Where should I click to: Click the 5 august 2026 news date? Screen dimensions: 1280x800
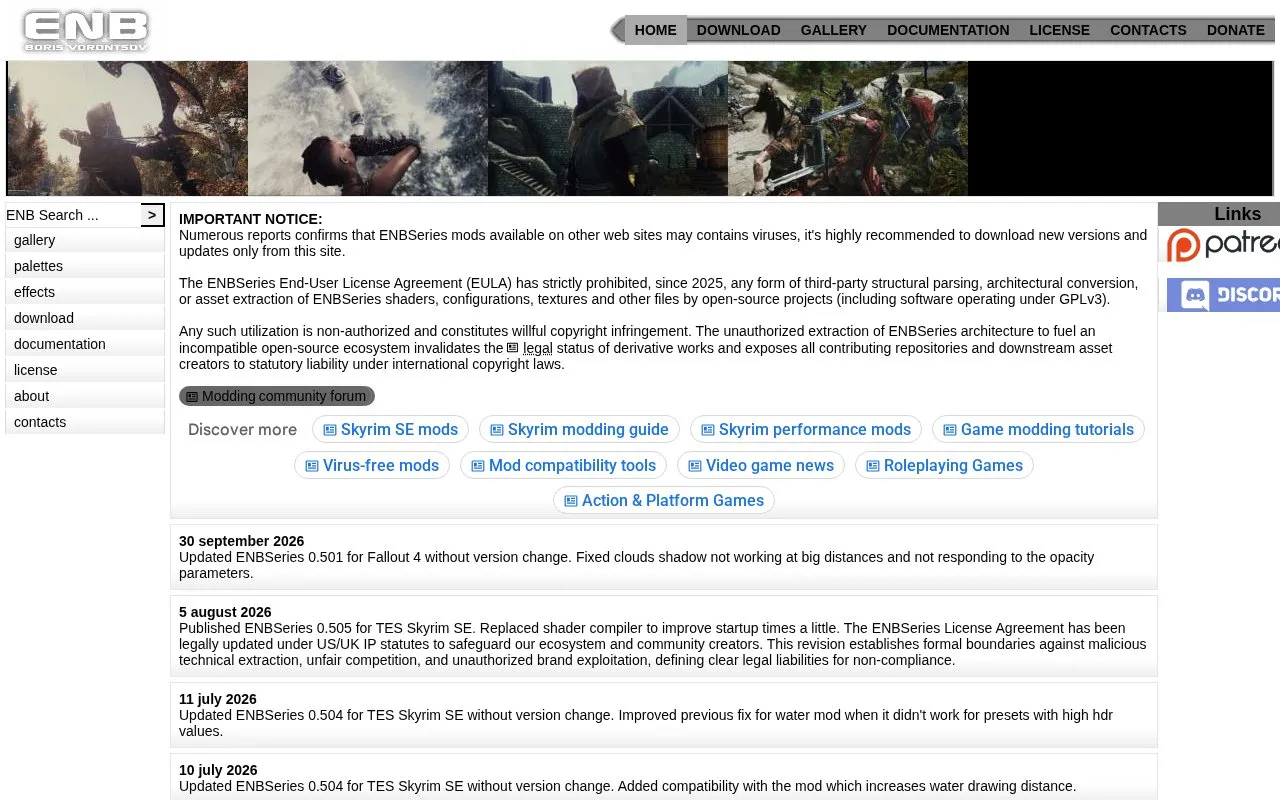tap(225, 612)
